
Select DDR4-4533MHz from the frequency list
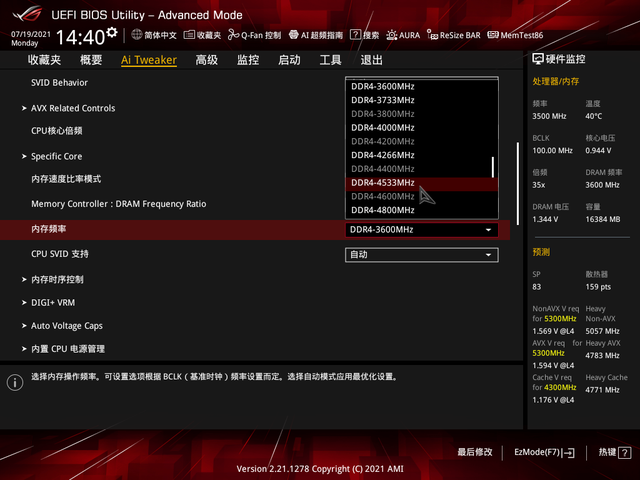421,183
